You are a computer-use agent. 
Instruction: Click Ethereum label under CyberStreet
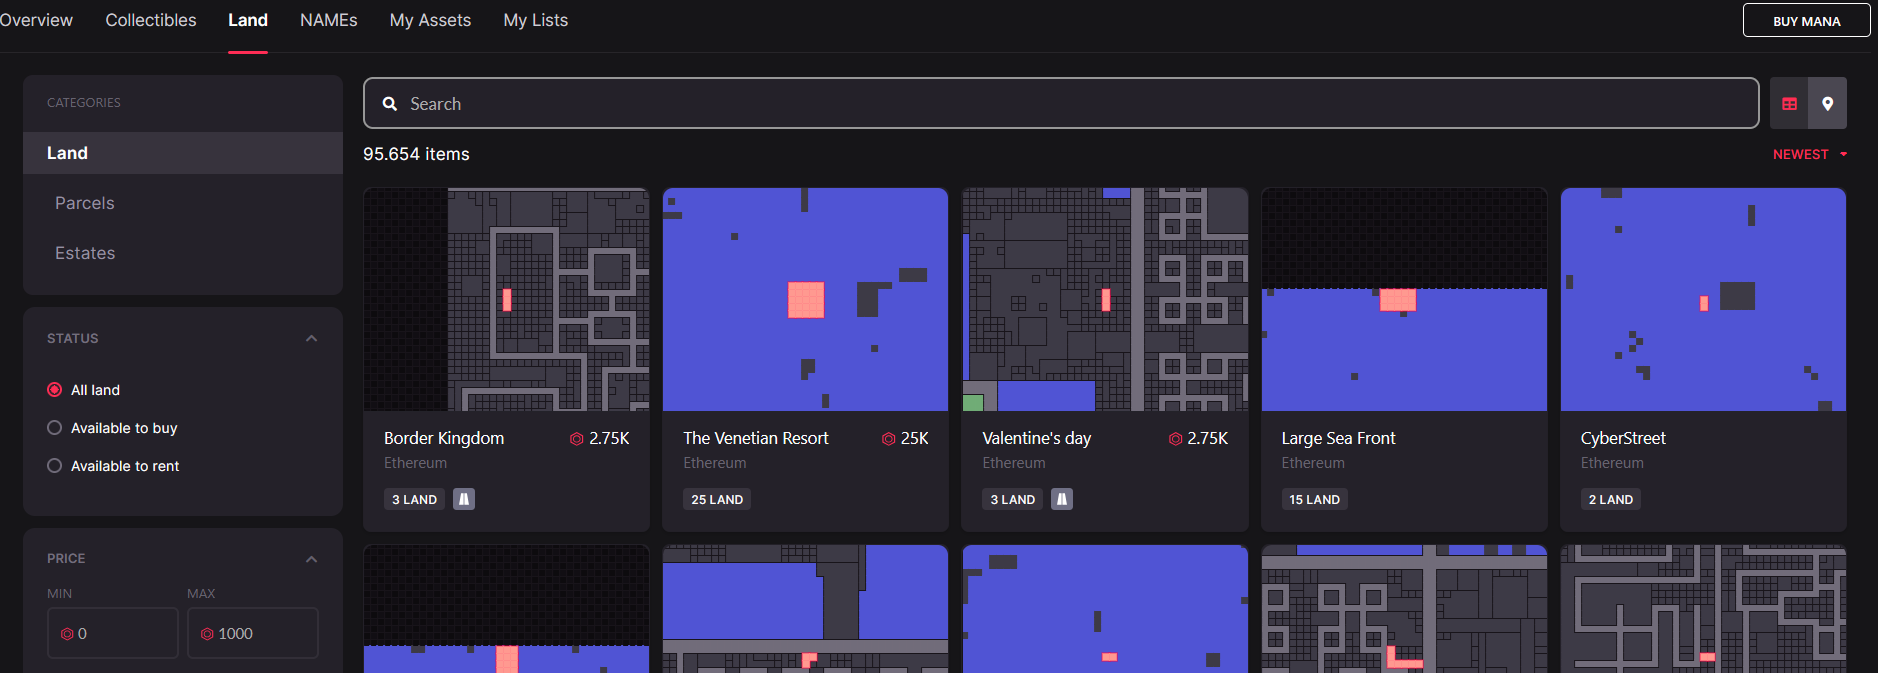pyautogui.click(x=1612, y=463)
